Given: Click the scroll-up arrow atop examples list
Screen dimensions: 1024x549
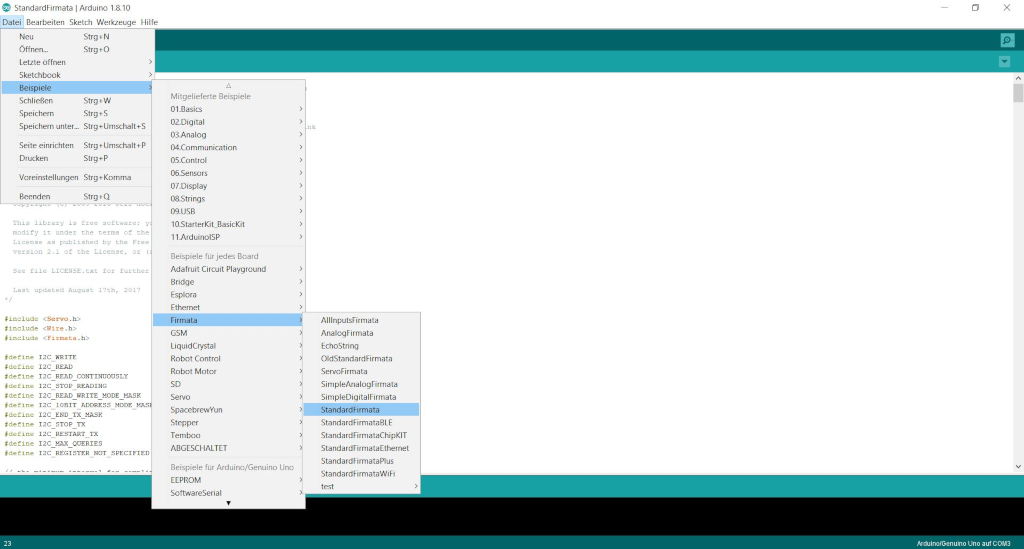Looking at the screenshot, I should point(229,86).
